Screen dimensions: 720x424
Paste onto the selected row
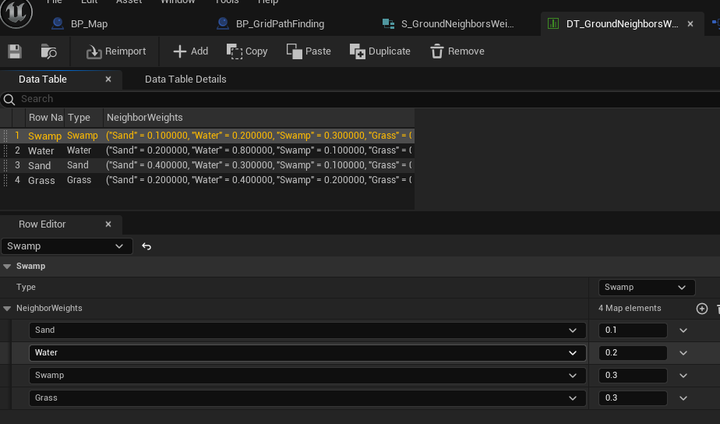(x=308, y=51)
